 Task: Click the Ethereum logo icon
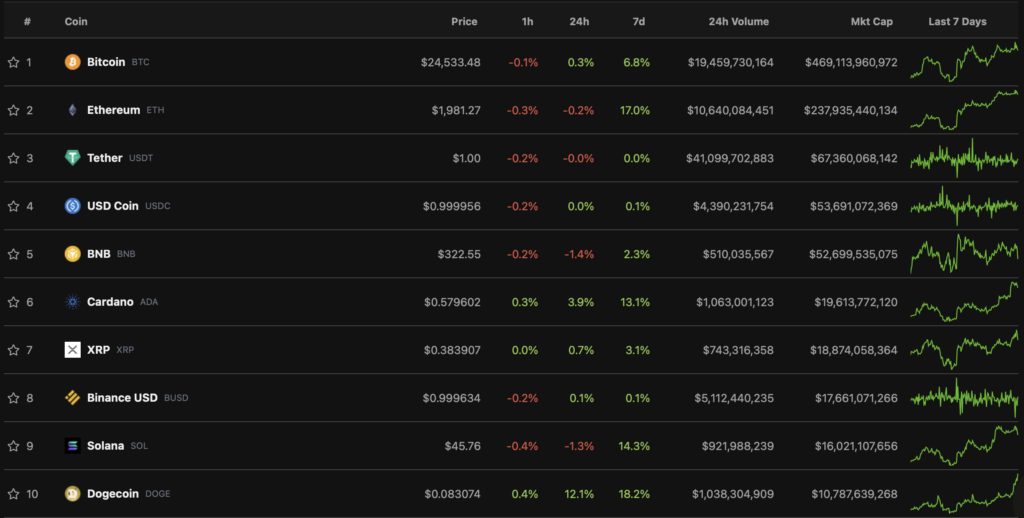72,110
